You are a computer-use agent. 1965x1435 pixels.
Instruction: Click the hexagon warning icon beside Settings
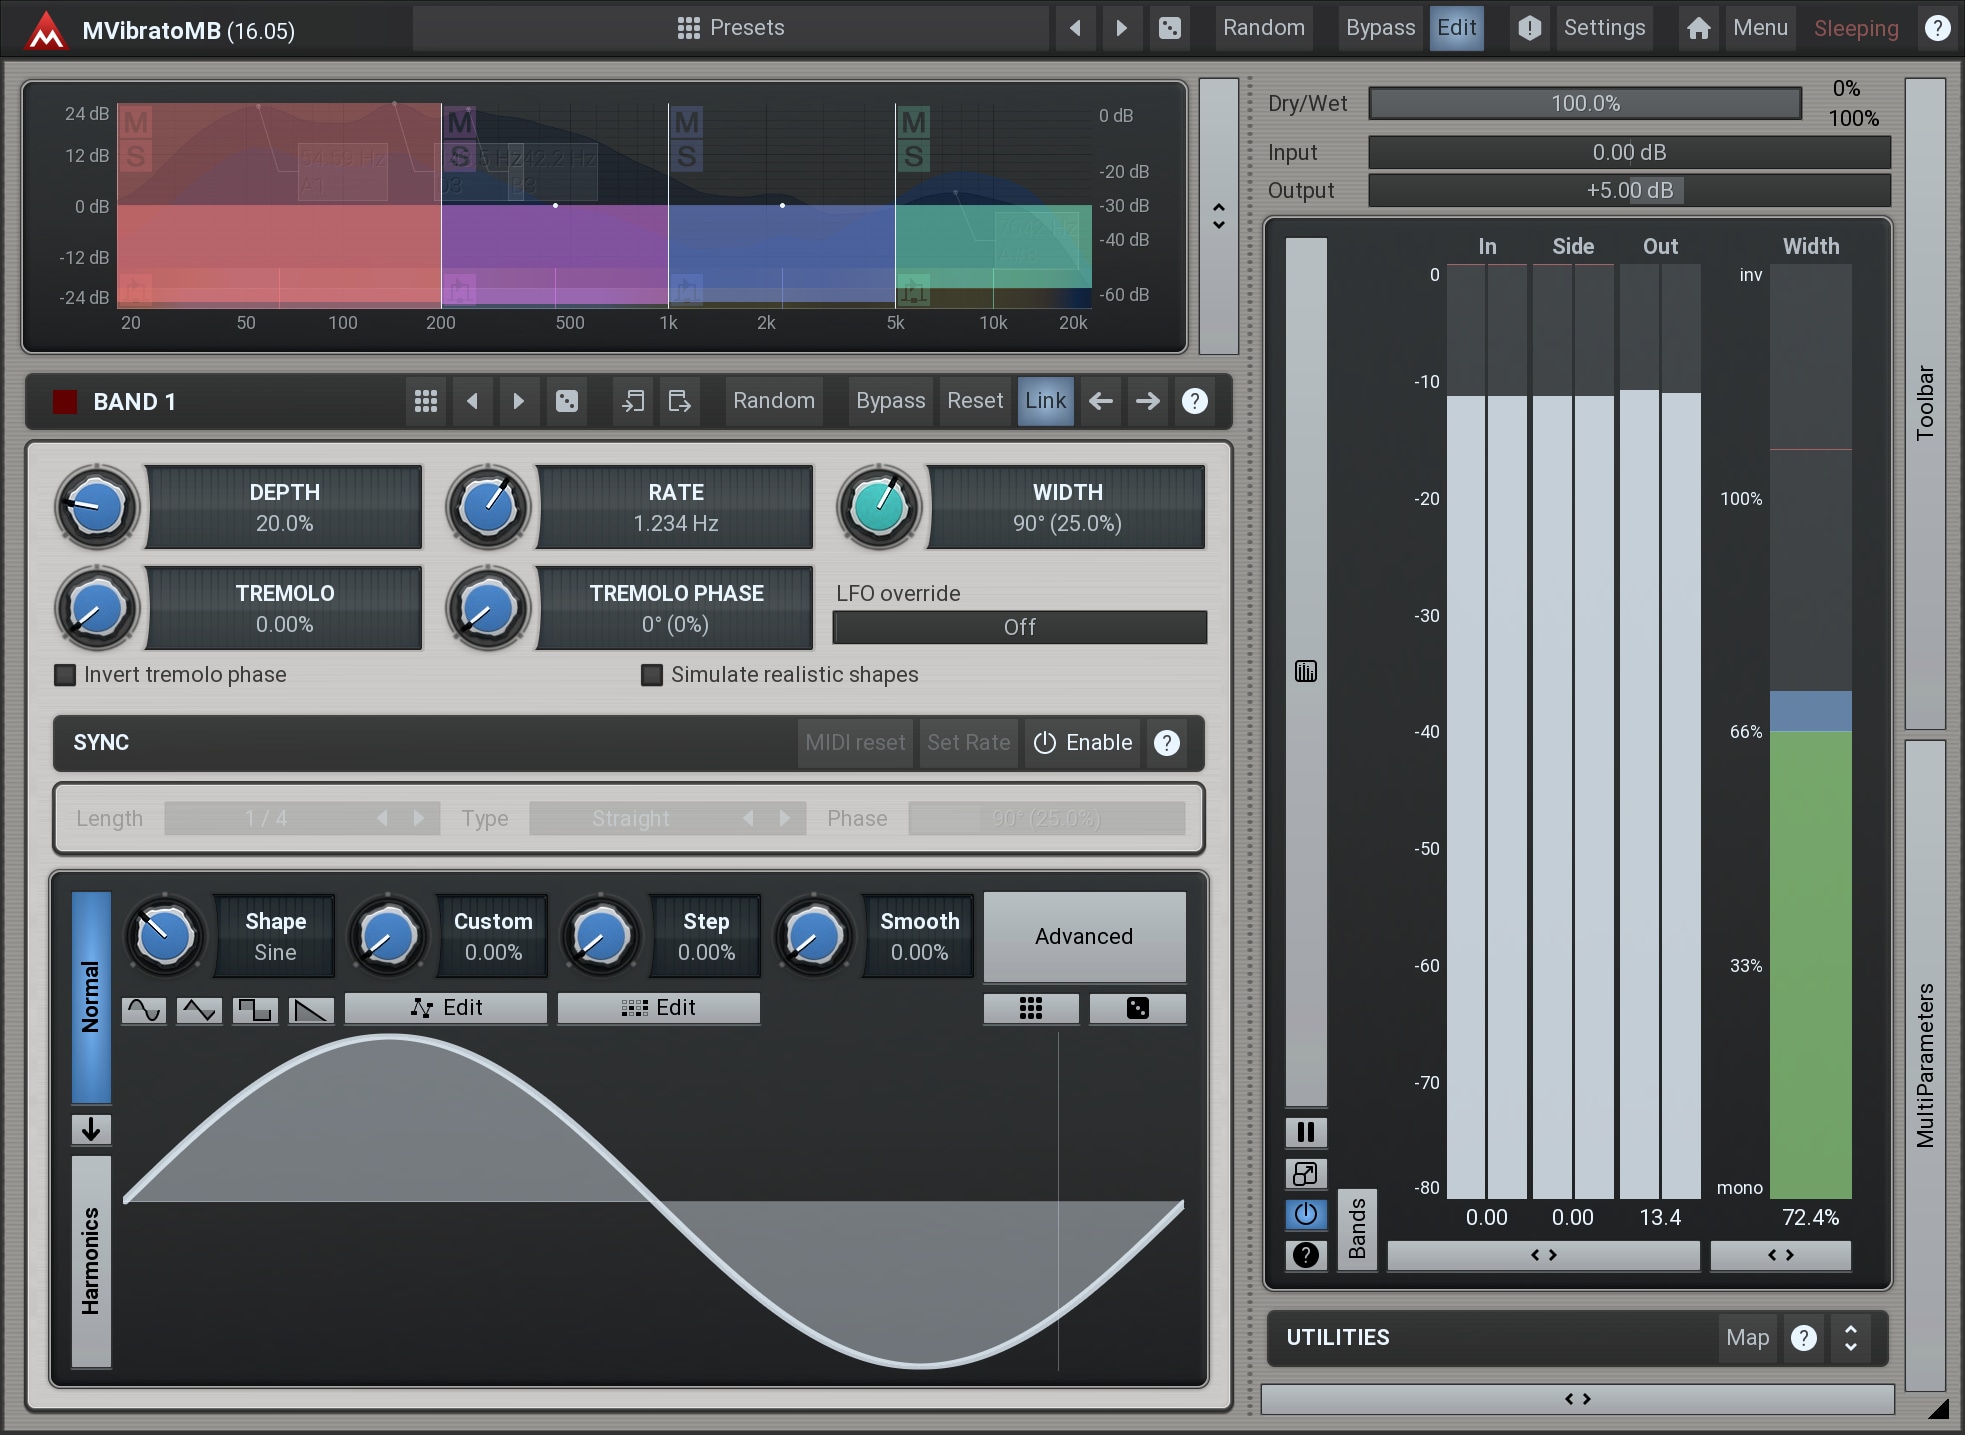click(x=1529, y=28)
